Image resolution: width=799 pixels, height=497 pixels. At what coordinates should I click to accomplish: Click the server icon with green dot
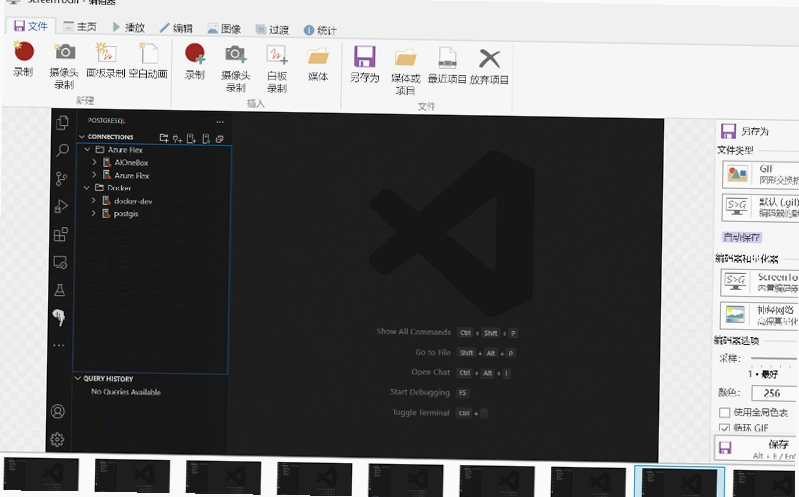[x=206, y=139]
